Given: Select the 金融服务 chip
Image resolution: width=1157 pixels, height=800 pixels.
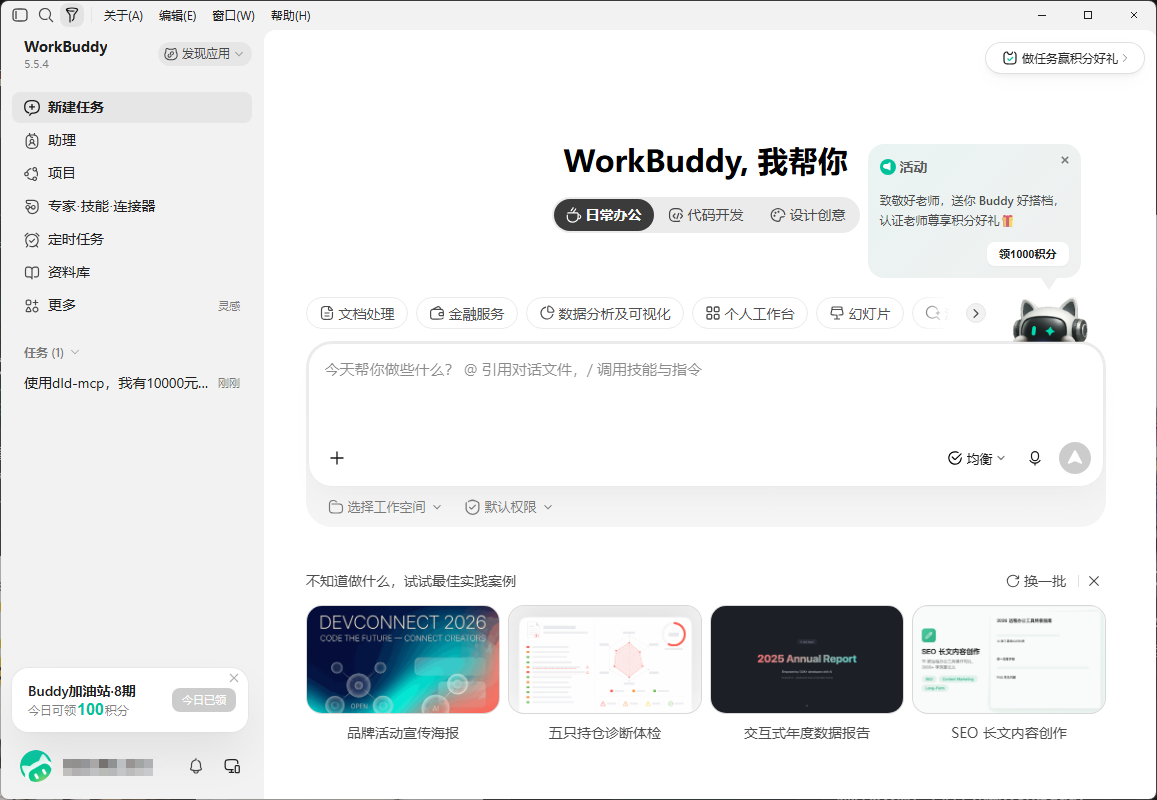Looking at the screenshot, I should click(467, 314).
